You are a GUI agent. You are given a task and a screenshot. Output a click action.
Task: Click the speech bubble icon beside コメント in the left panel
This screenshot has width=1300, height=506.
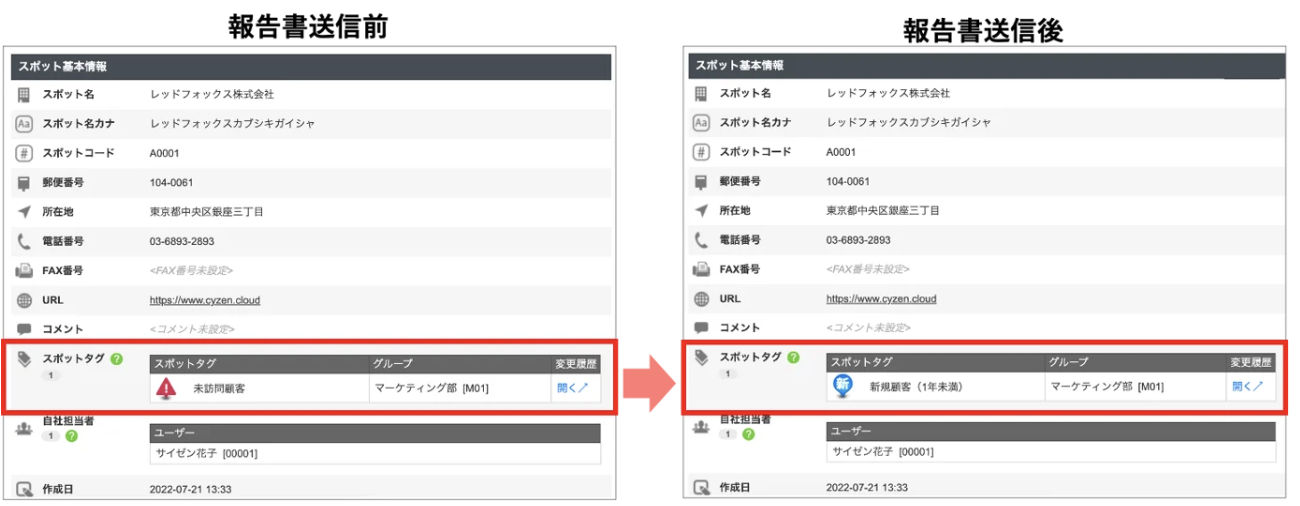coord(25,329)
